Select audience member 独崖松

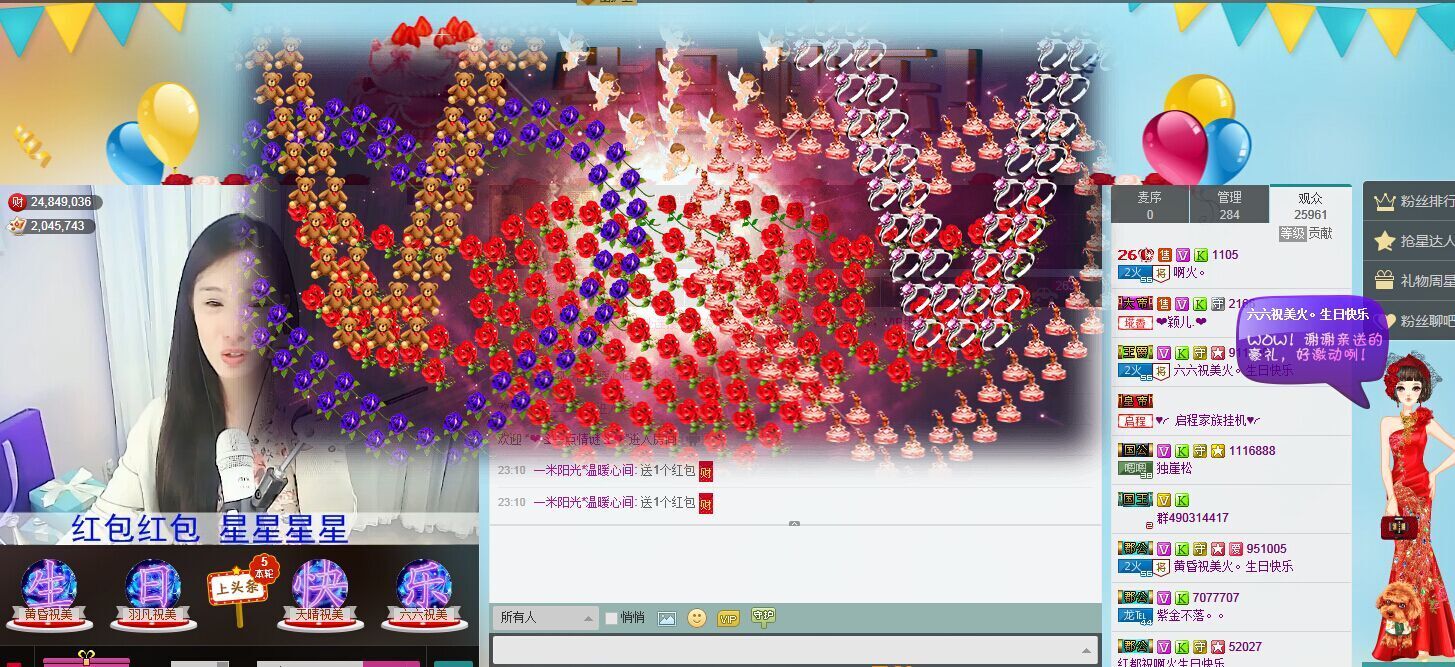[x=1173, y=468]
